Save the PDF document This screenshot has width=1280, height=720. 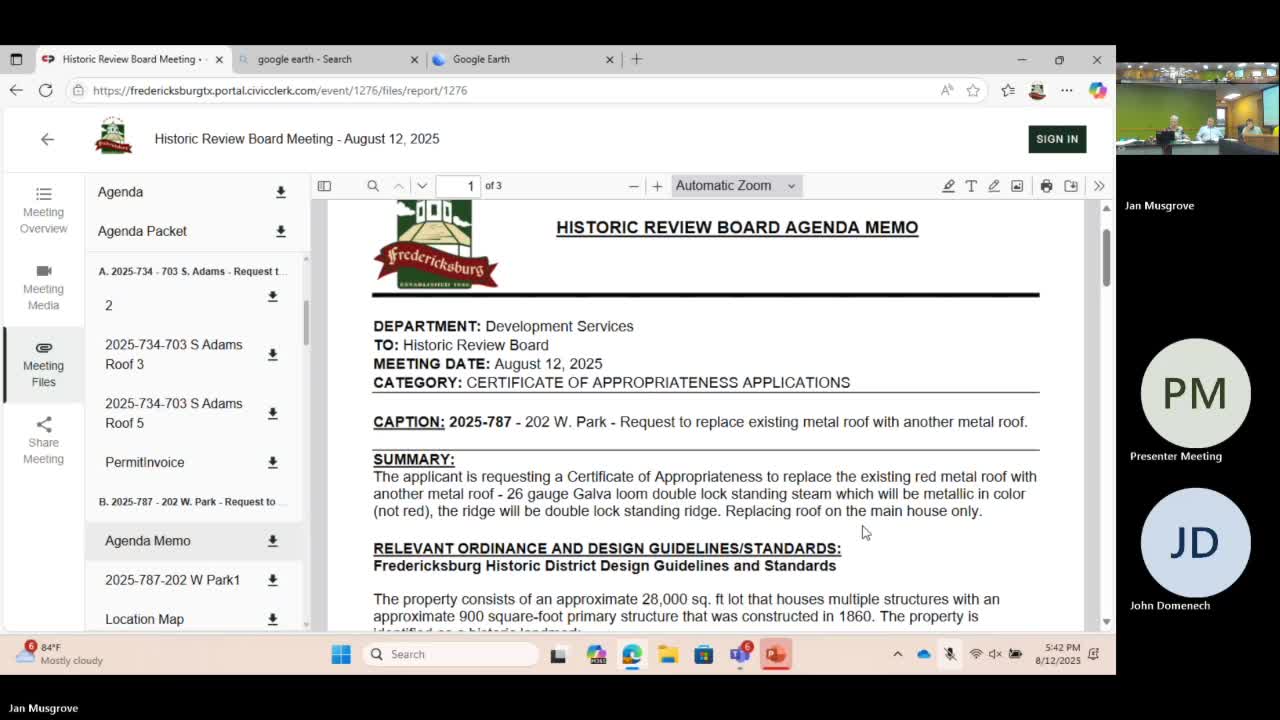click(x=1070, y=185)
